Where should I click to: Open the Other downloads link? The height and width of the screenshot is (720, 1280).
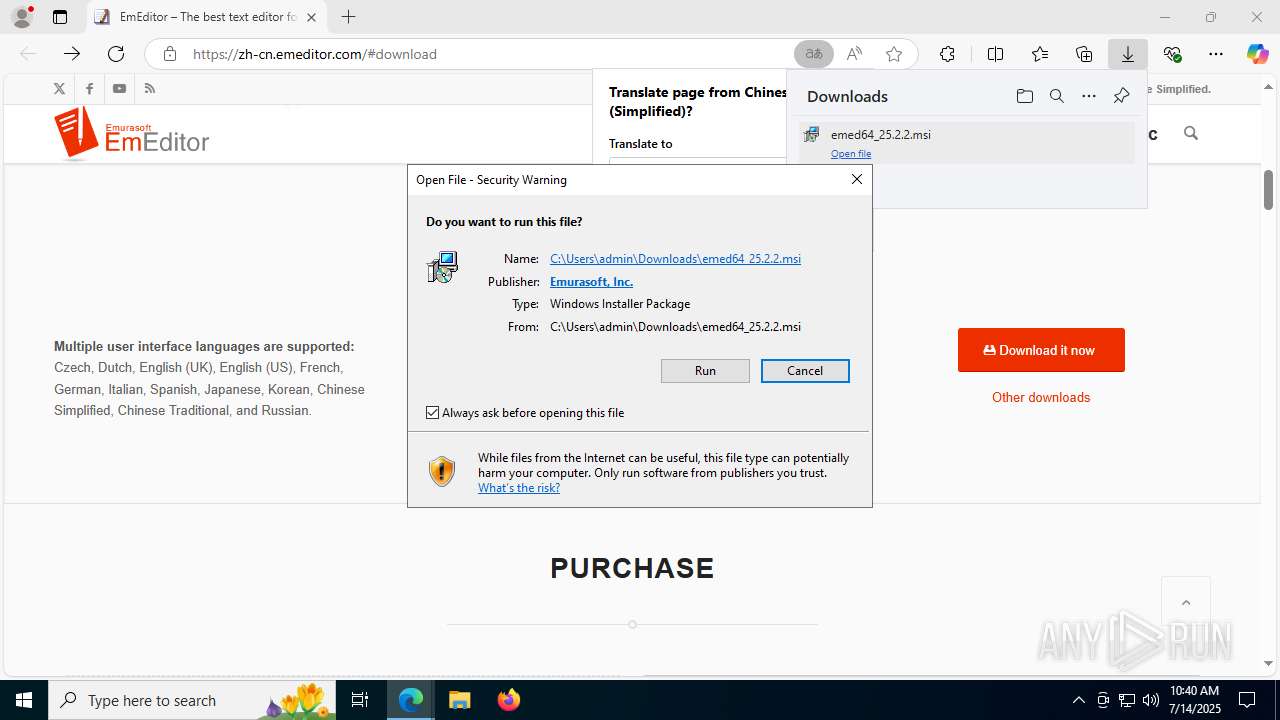(x=1041, y=397)
